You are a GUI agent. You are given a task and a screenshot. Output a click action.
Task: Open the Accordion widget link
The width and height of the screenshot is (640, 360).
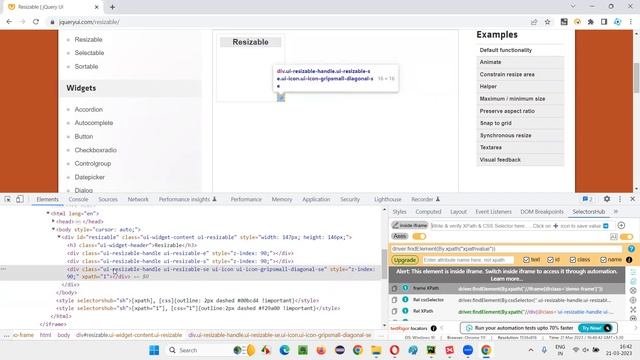(89, 109)
